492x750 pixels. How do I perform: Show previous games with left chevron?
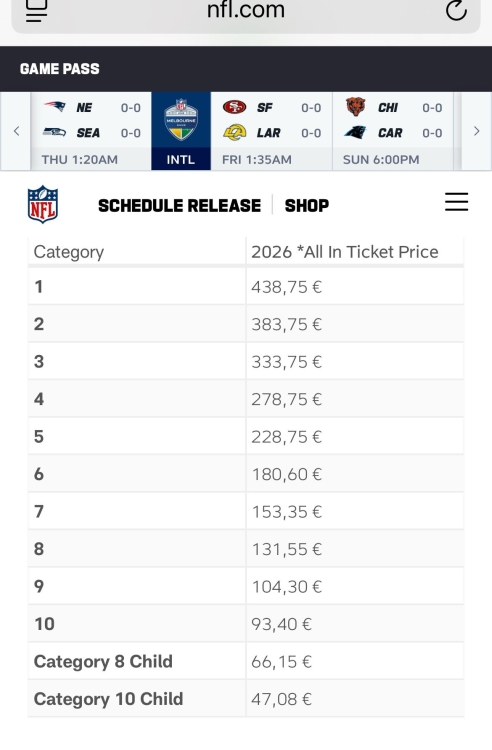16,131
